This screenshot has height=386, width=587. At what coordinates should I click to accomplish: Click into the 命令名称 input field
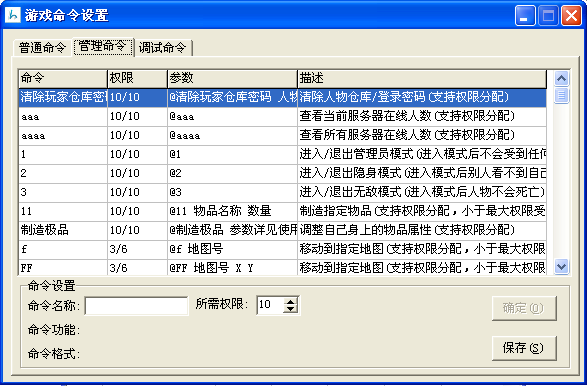136,306
